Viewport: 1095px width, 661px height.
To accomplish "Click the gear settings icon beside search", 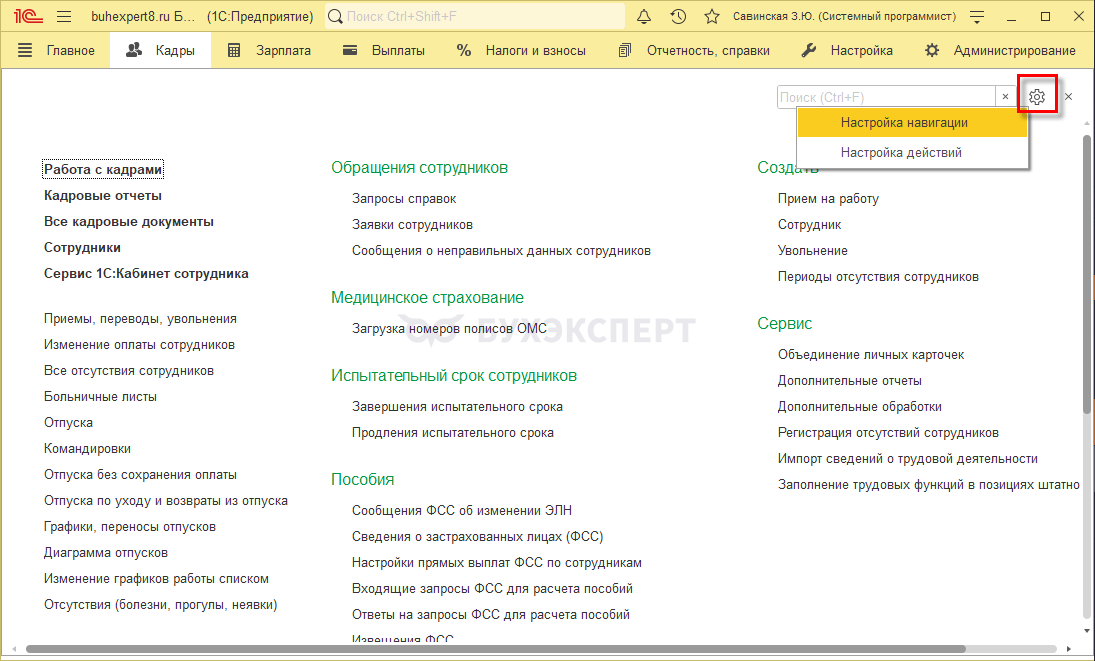I will click(x=1037, y=97).
